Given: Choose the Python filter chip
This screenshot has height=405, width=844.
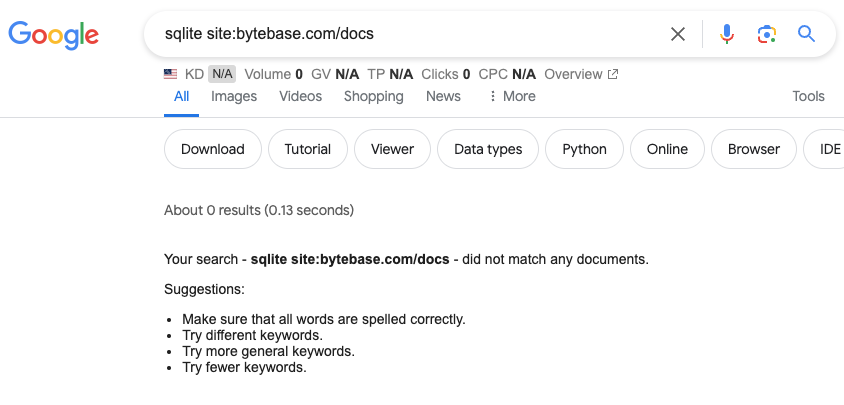Looking at the screenshot, I should (x=584, y=149).
